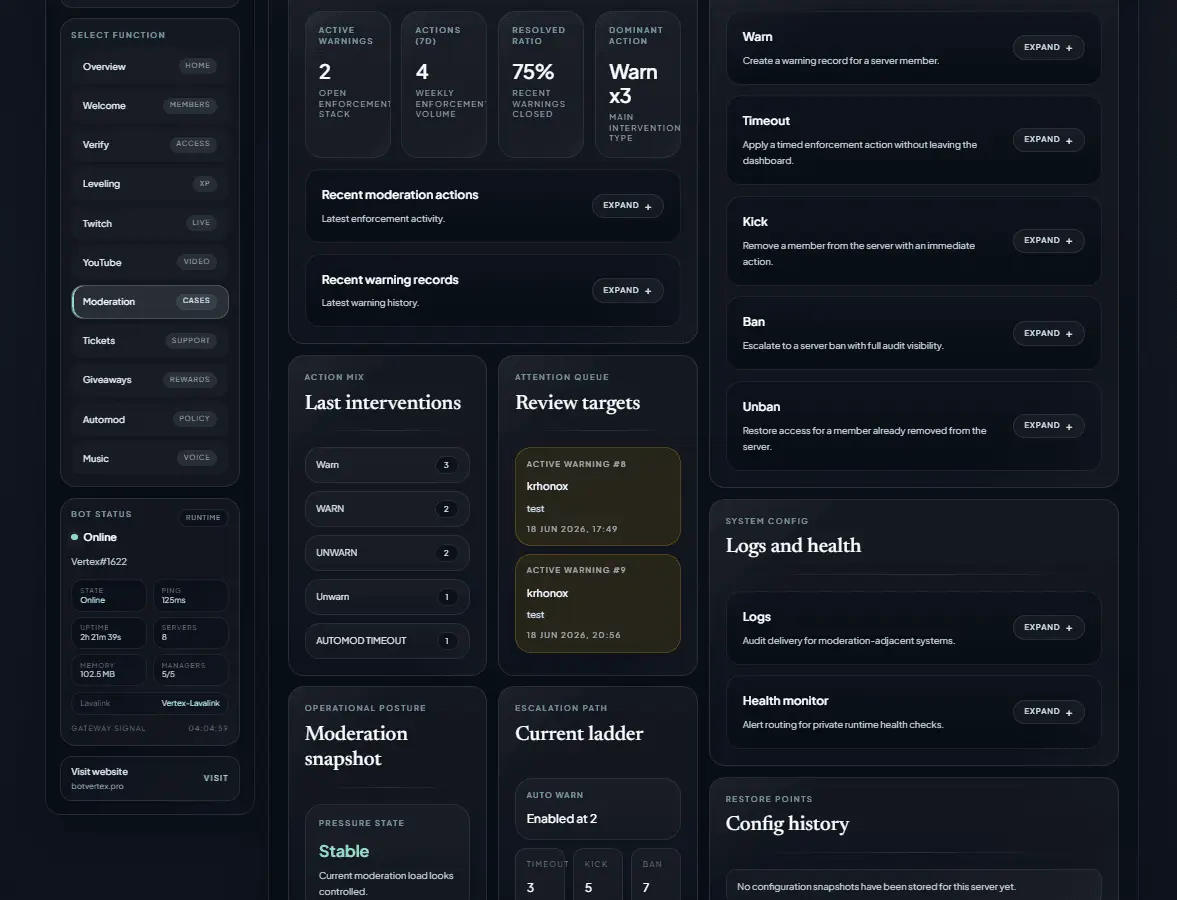This screenshot has height=900, width=1177.
Task: Expand the Unban action panel
Action: 1048,426
